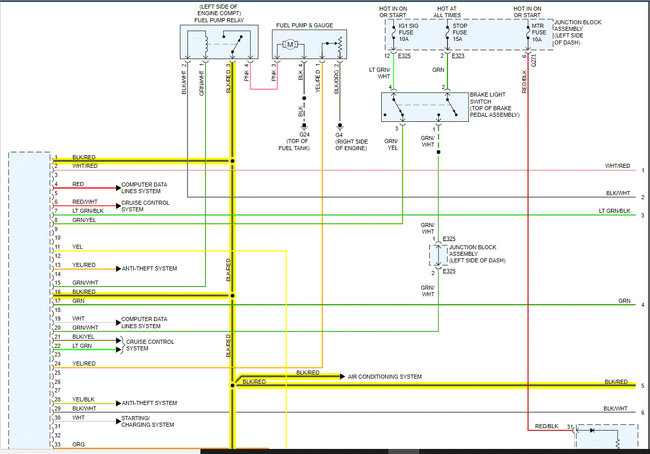Select YEL/RED label at pin 24
Screen dimensions: 650x454
coord(84,363)
